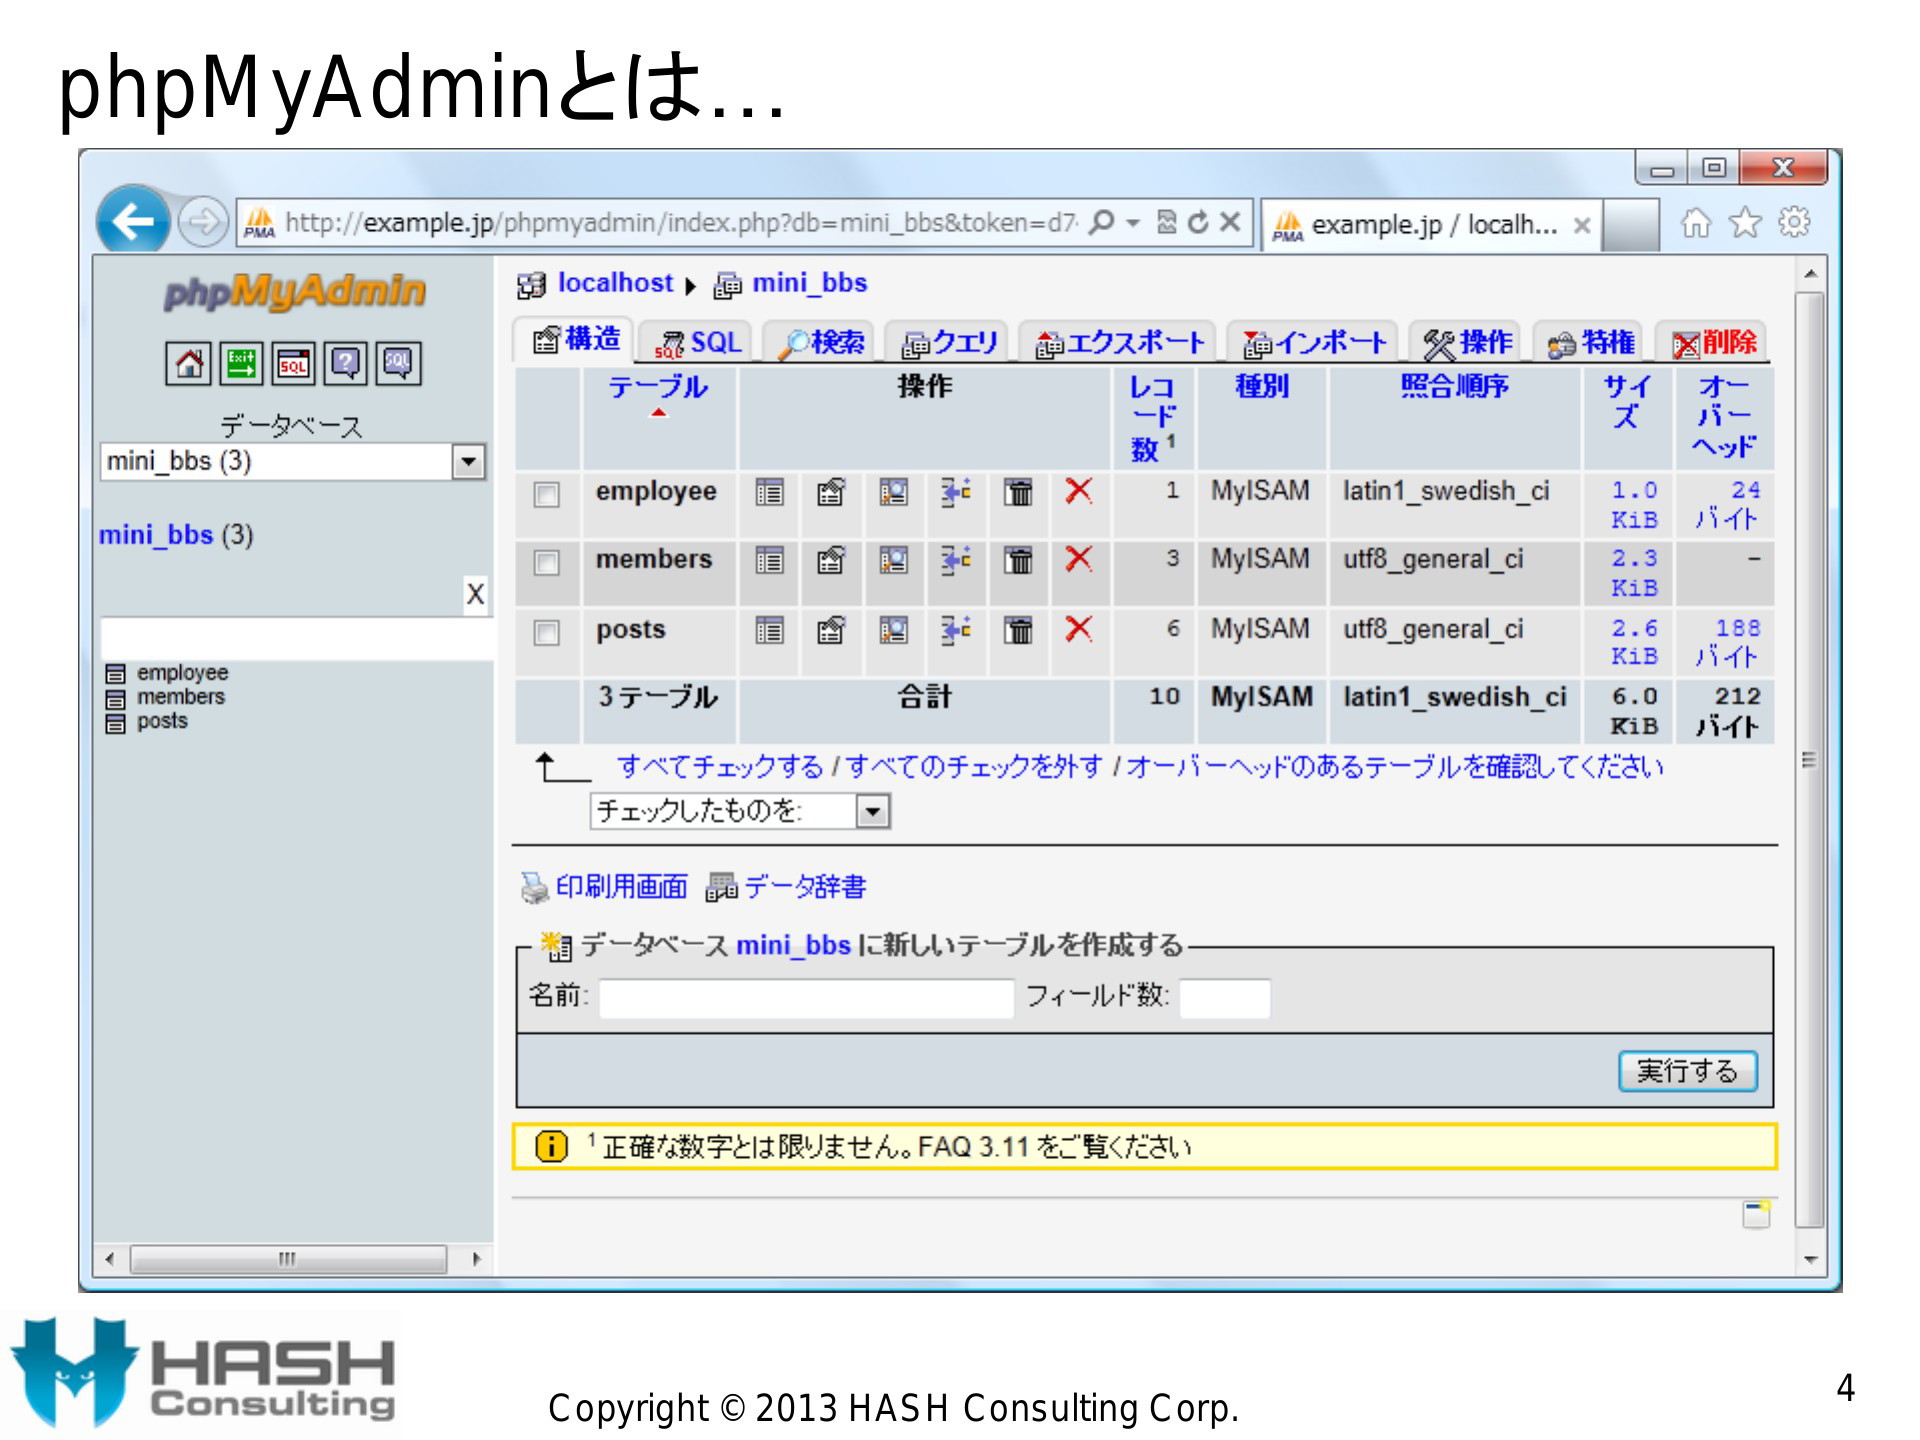Click Drop (red X) icon for employee table
1920x1440 pixels.
1078,491
